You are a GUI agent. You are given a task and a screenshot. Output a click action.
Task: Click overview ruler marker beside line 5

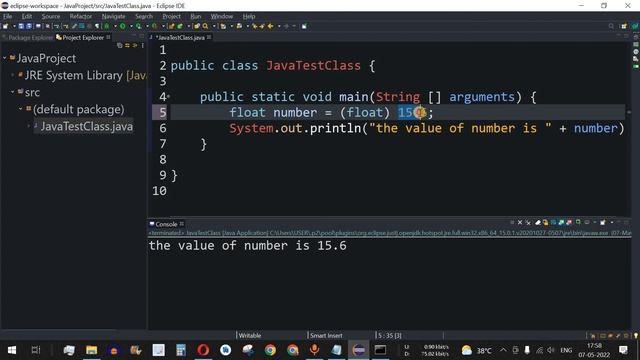point(629,112)
